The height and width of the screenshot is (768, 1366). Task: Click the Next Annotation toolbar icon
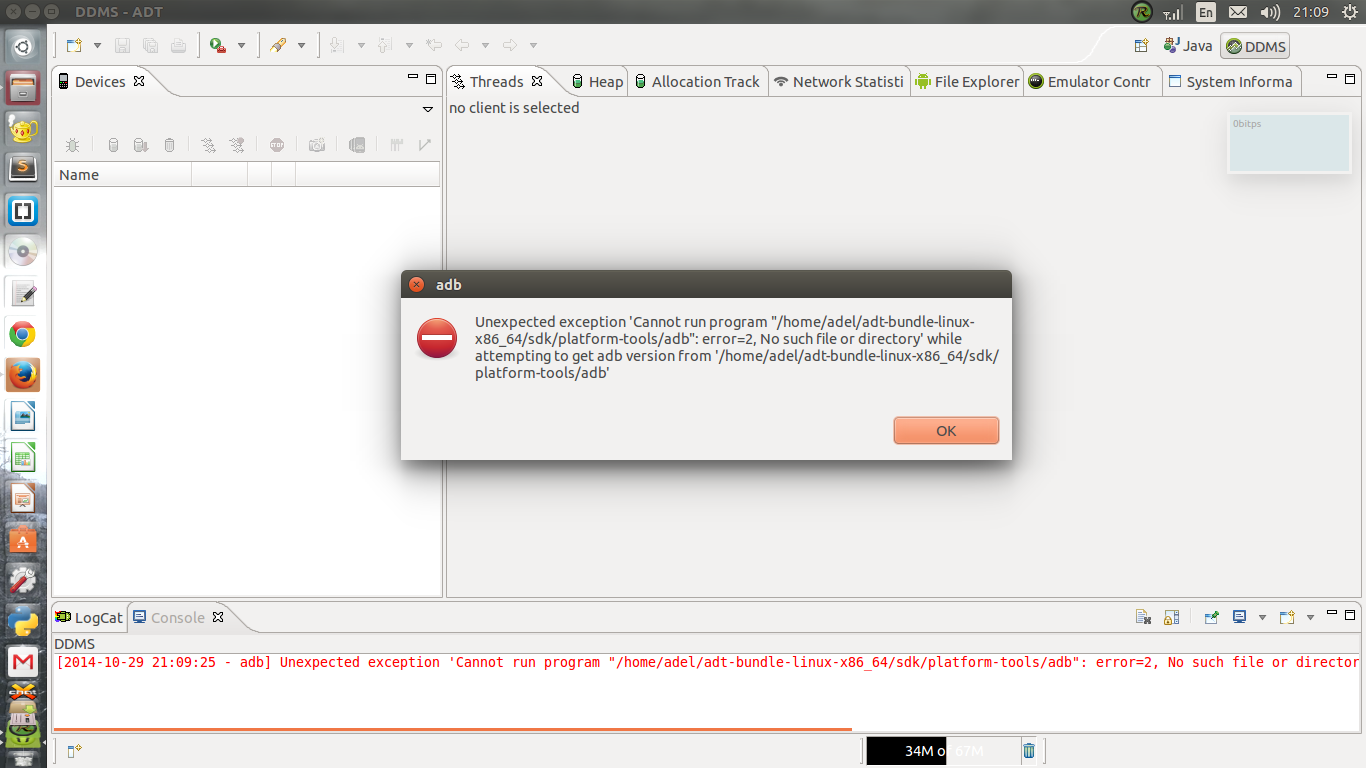(337, 45)
